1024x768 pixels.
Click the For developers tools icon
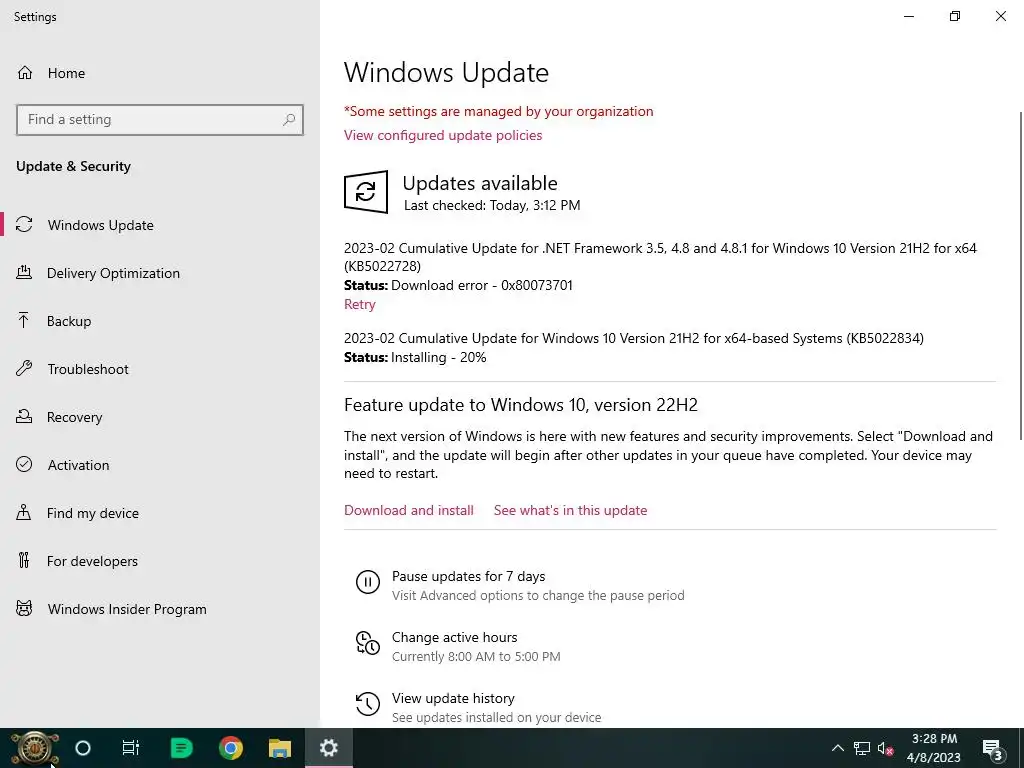tap(24, 560)
